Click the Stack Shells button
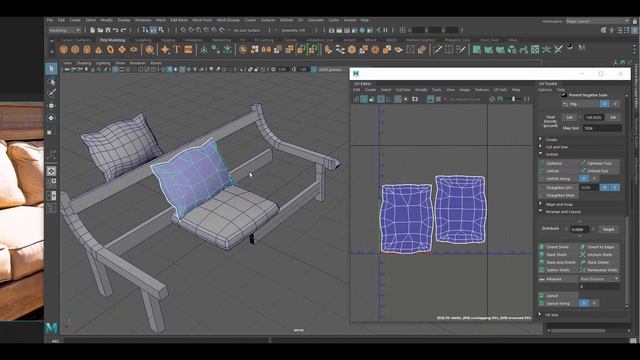 point(558,255)
